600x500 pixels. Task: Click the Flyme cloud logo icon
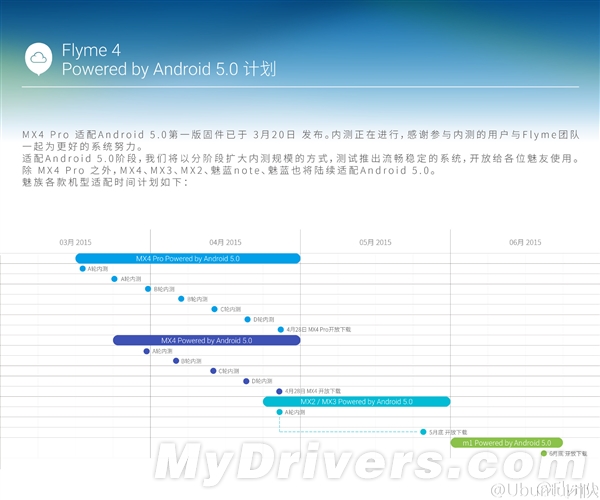(38, 57)
